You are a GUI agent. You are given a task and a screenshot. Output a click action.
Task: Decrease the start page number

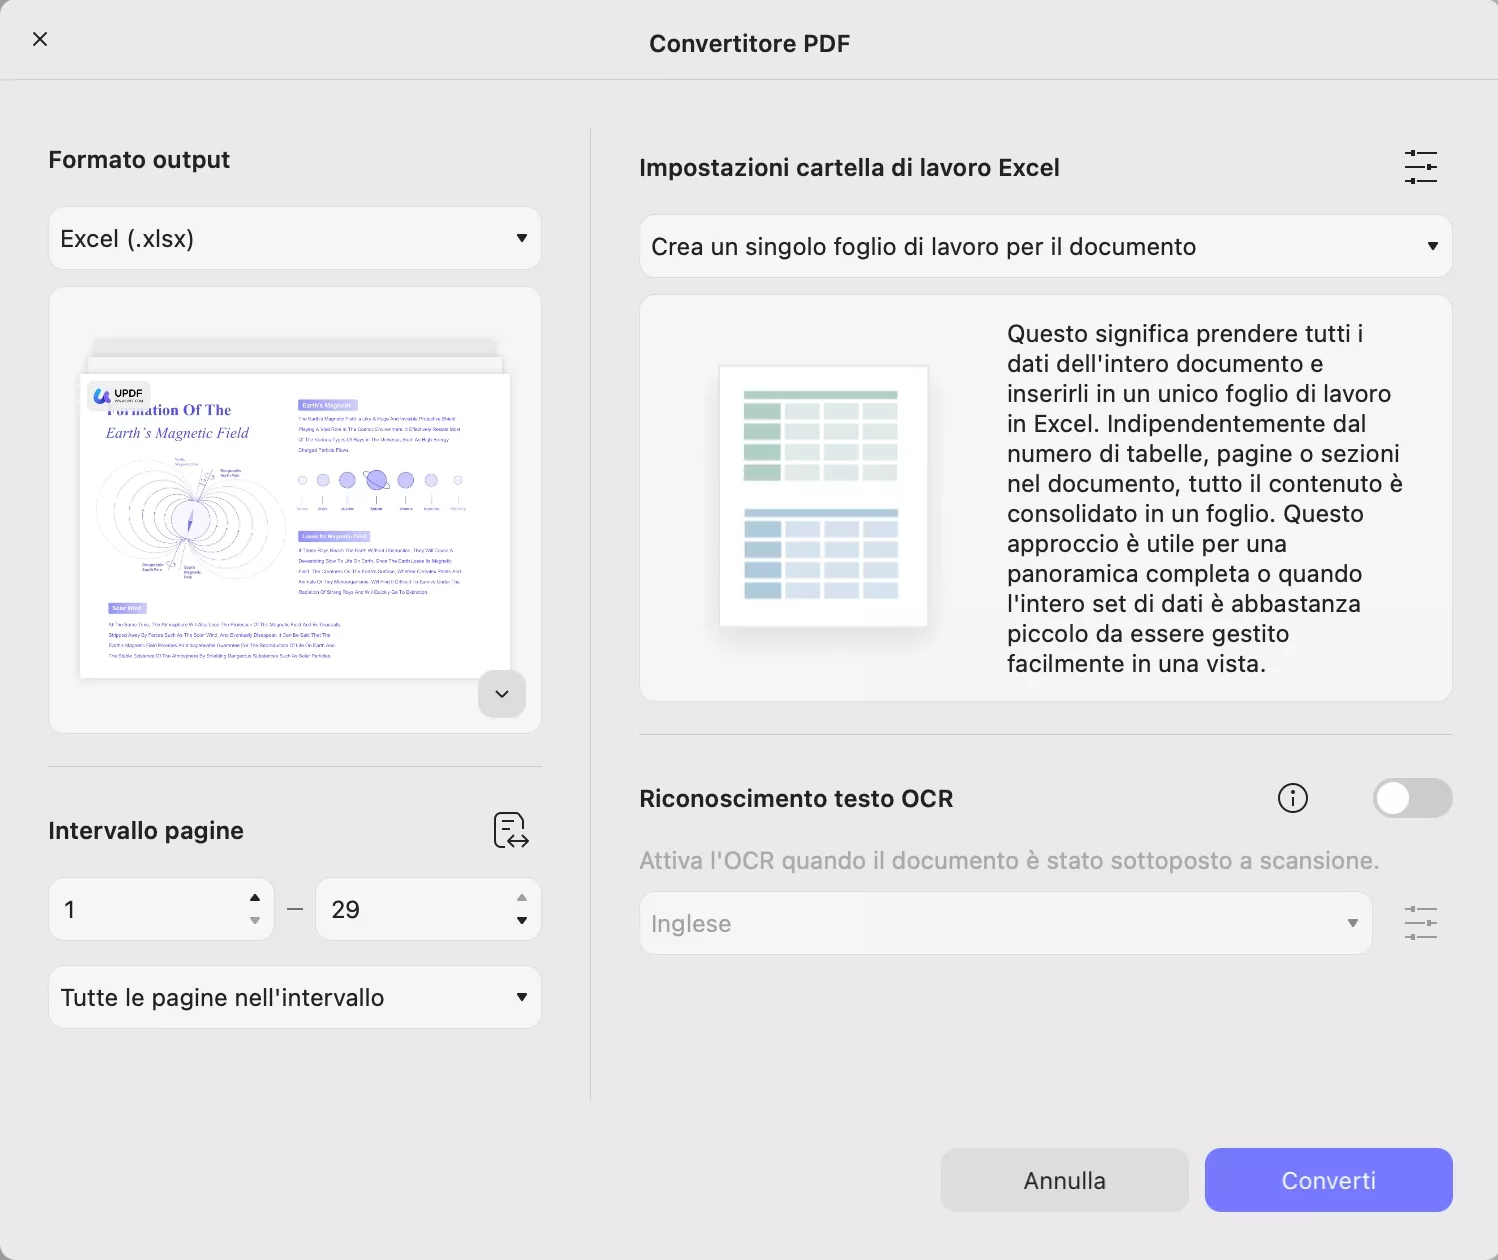[255, 920]
